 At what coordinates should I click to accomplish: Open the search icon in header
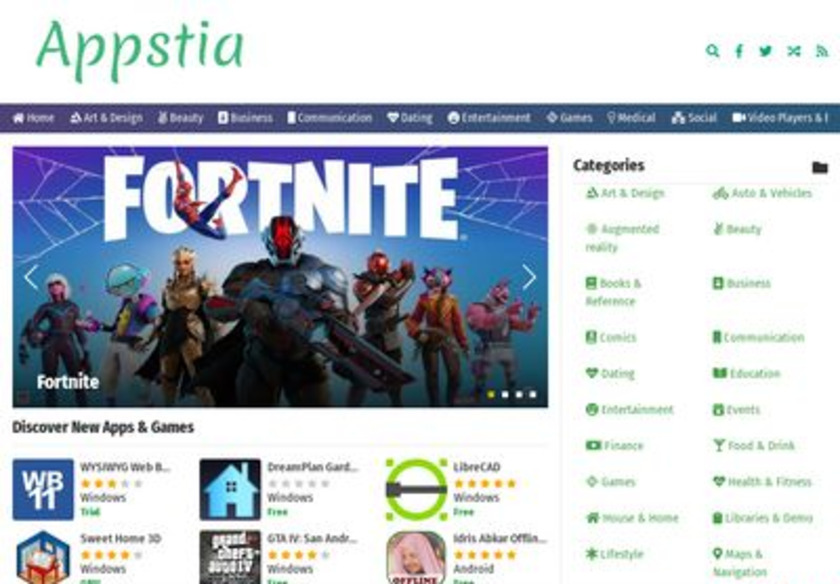pos(712,51)
